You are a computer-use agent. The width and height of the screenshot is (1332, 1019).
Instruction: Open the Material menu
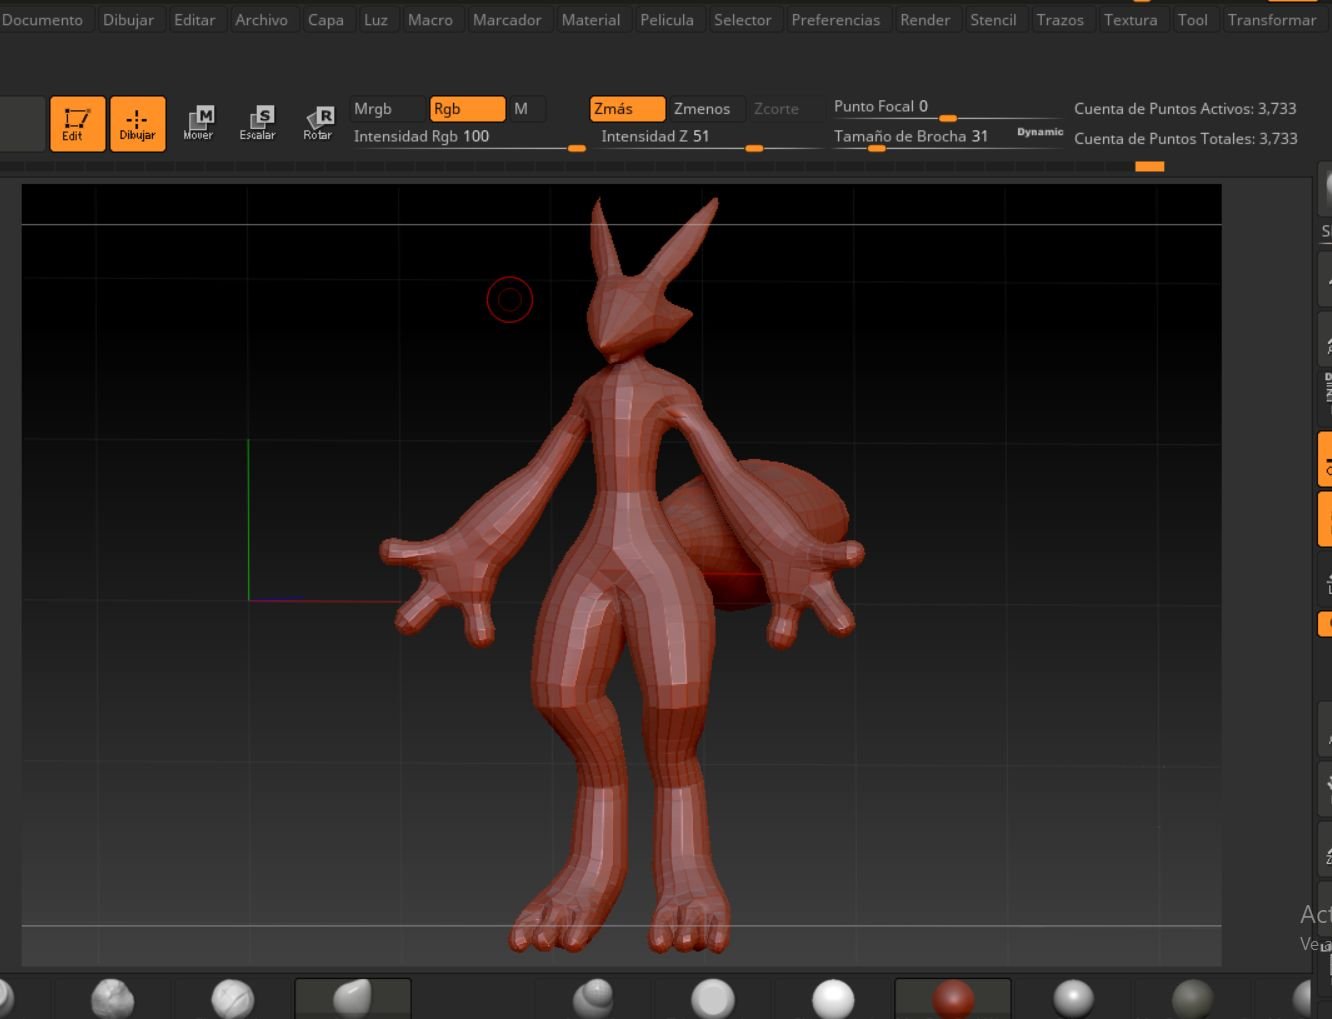pos(591,20)
